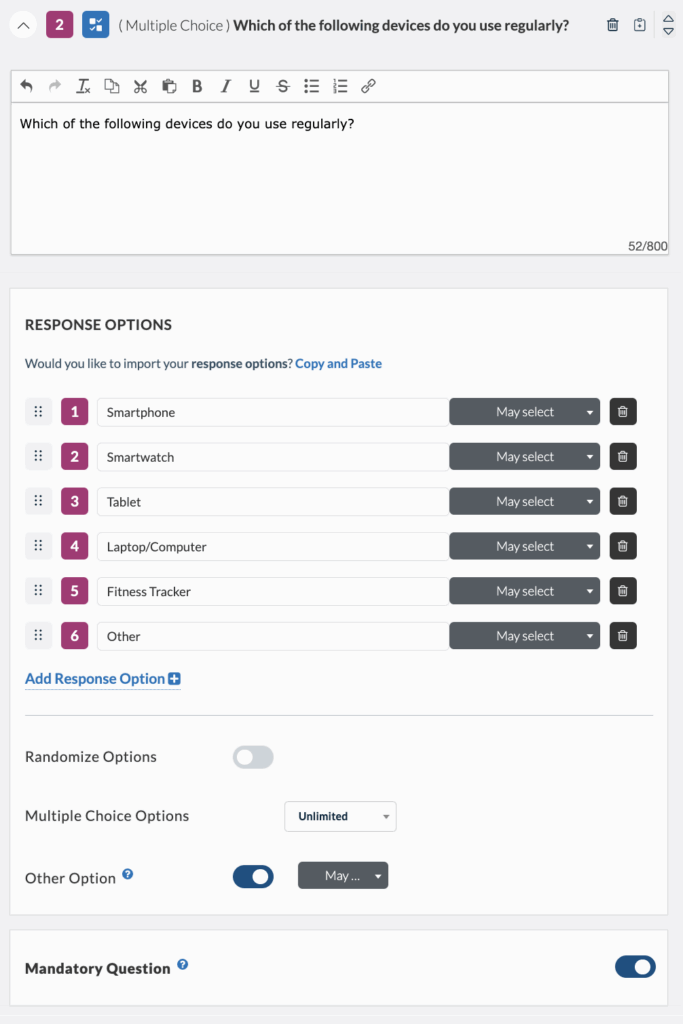Image resolution: width=683 pixels, height=1024 pixels.
Task: Apply italic formatting in the editor
Action: [x=226, y=87]
